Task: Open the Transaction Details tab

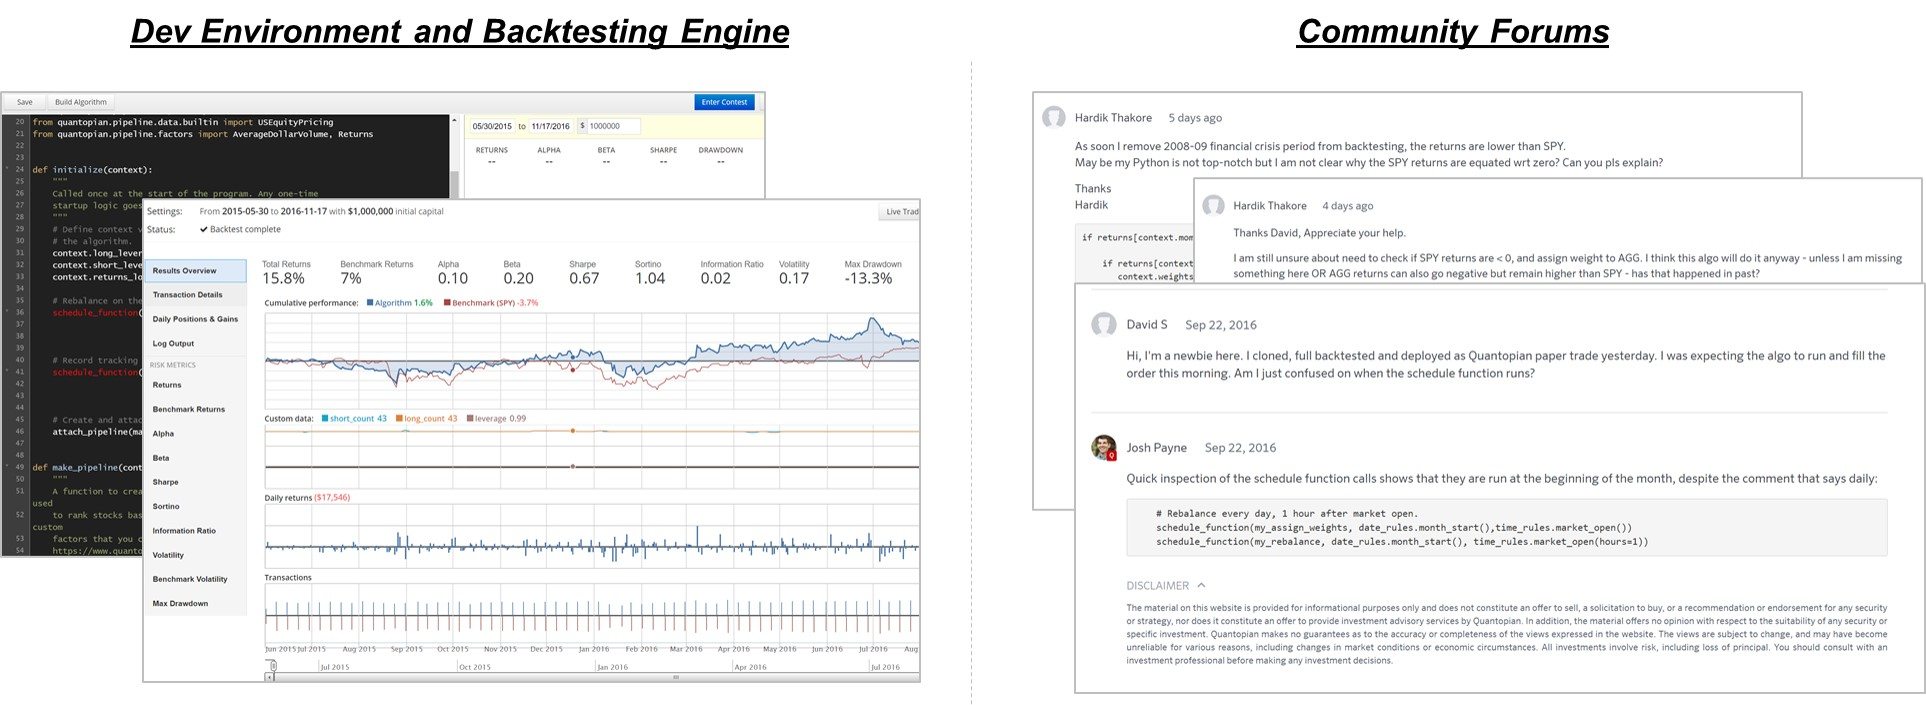Action: pyautogui.click(x=188, y=295)
